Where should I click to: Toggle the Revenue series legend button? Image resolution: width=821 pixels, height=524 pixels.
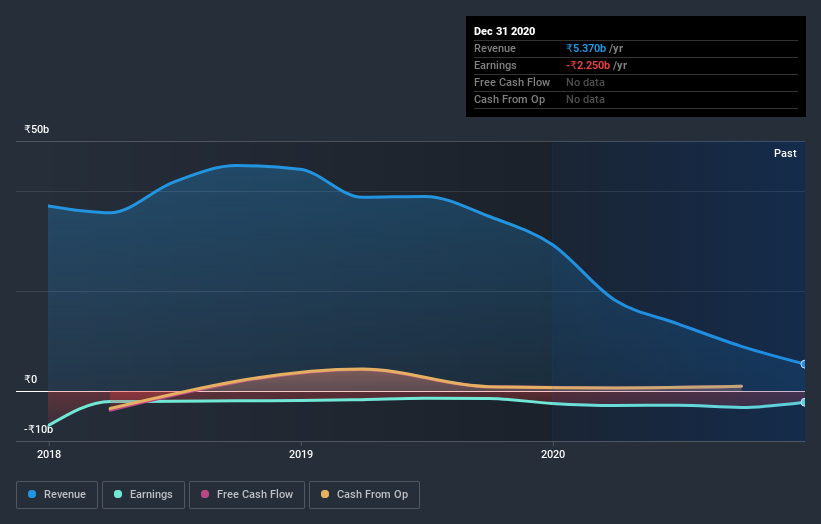click(x=57, y=495)
